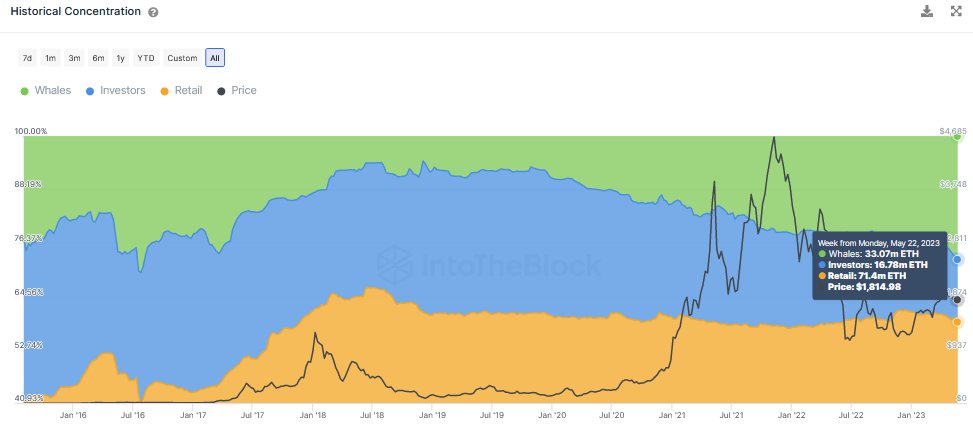Select the 7d time range
Screen dimensions: 973x427
click(28, 58)
